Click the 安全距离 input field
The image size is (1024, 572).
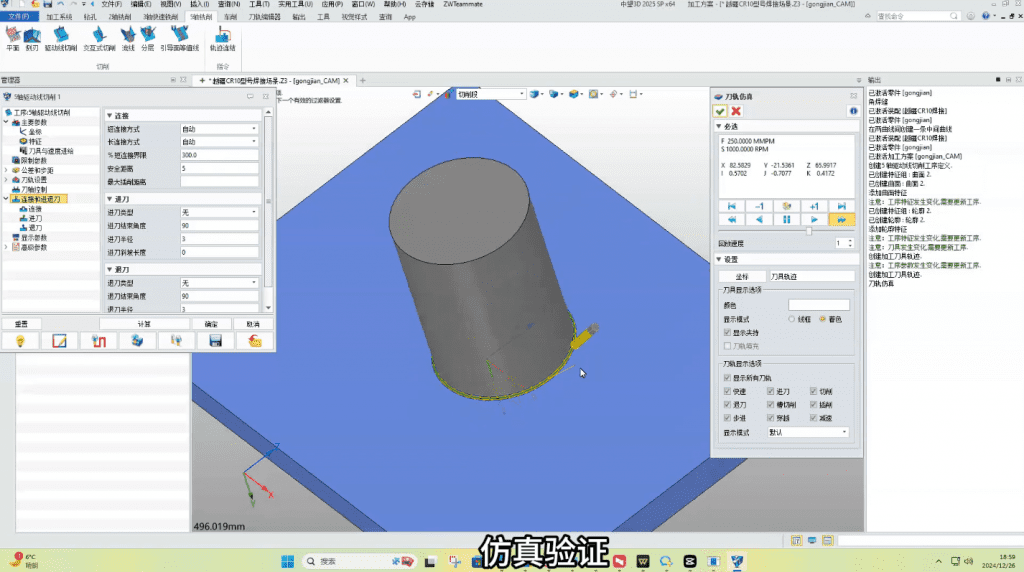pyautogui.click(x=220, y=168)
